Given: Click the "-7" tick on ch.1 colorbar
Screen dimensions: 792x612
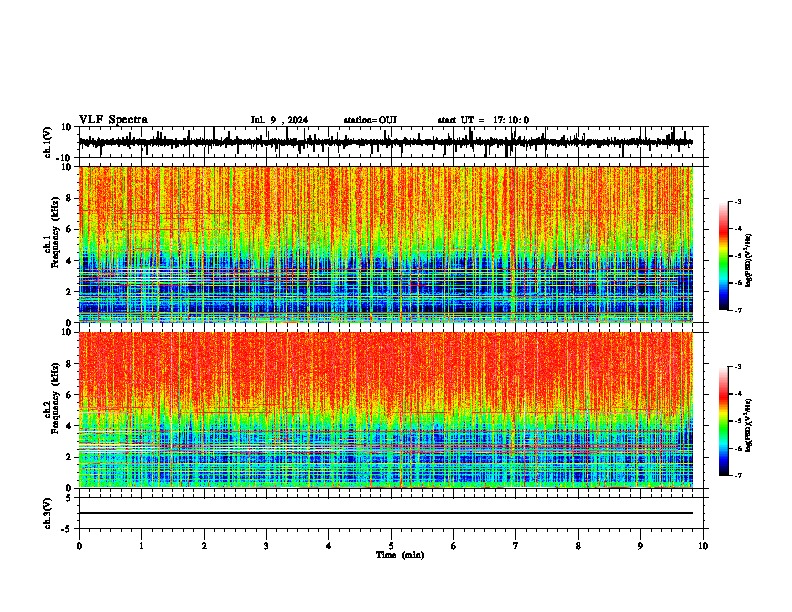Looking at the screenshot, I should pos(737,310).
